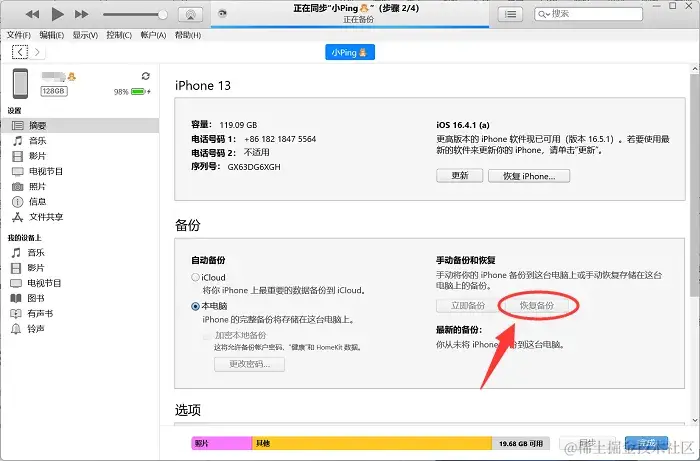Click the serial number GX63DG6XGH
The width and height of the screenshot is (700, 461).
coord(254,167)
